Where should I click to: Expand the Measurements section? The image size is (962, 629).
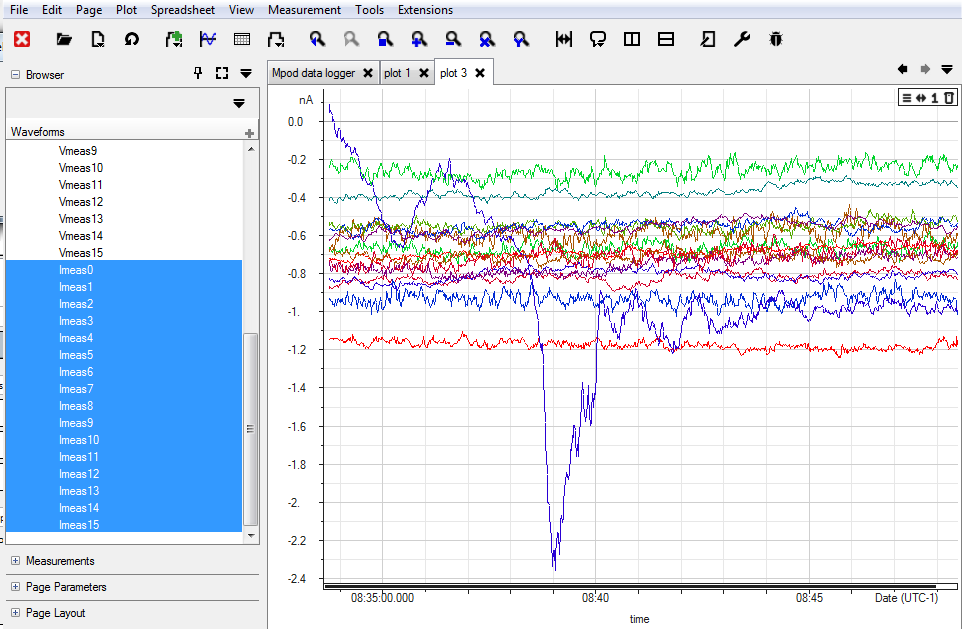pos(15,560)
